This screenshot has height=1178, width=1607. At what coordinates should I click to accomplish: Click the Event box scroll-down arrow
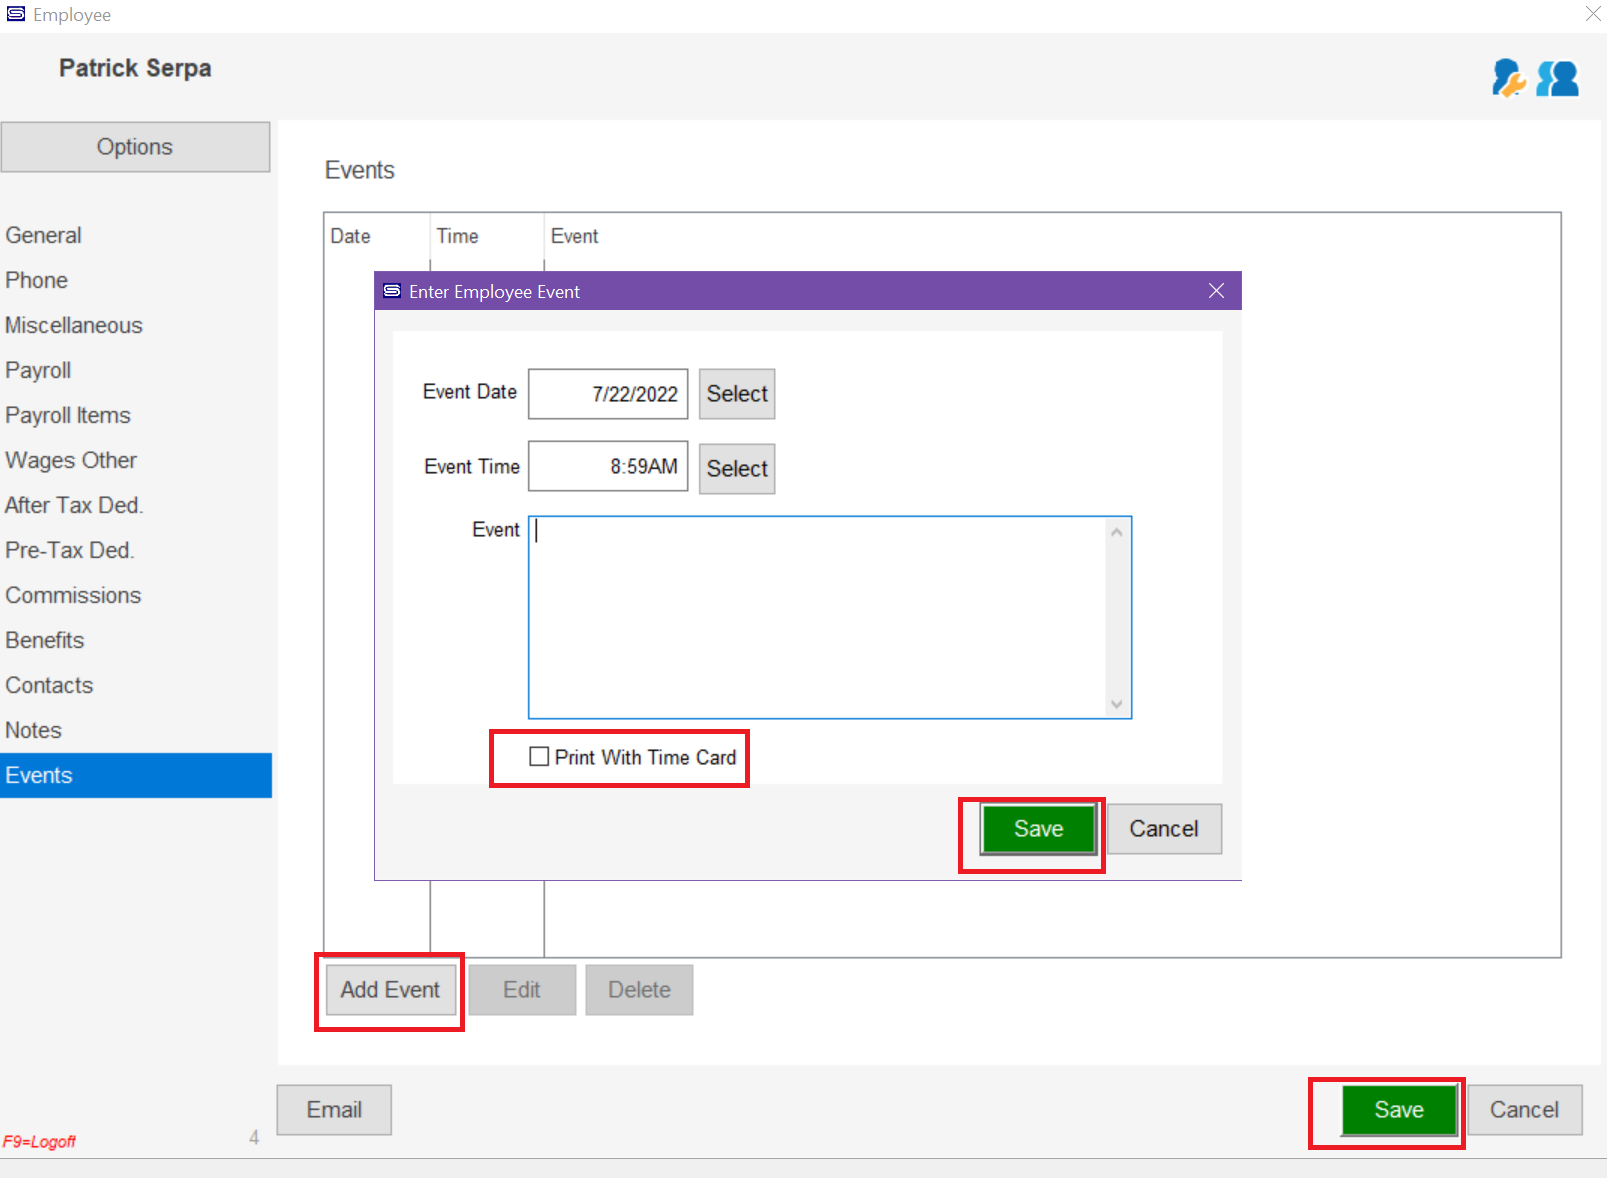[x=1117, y=705]
